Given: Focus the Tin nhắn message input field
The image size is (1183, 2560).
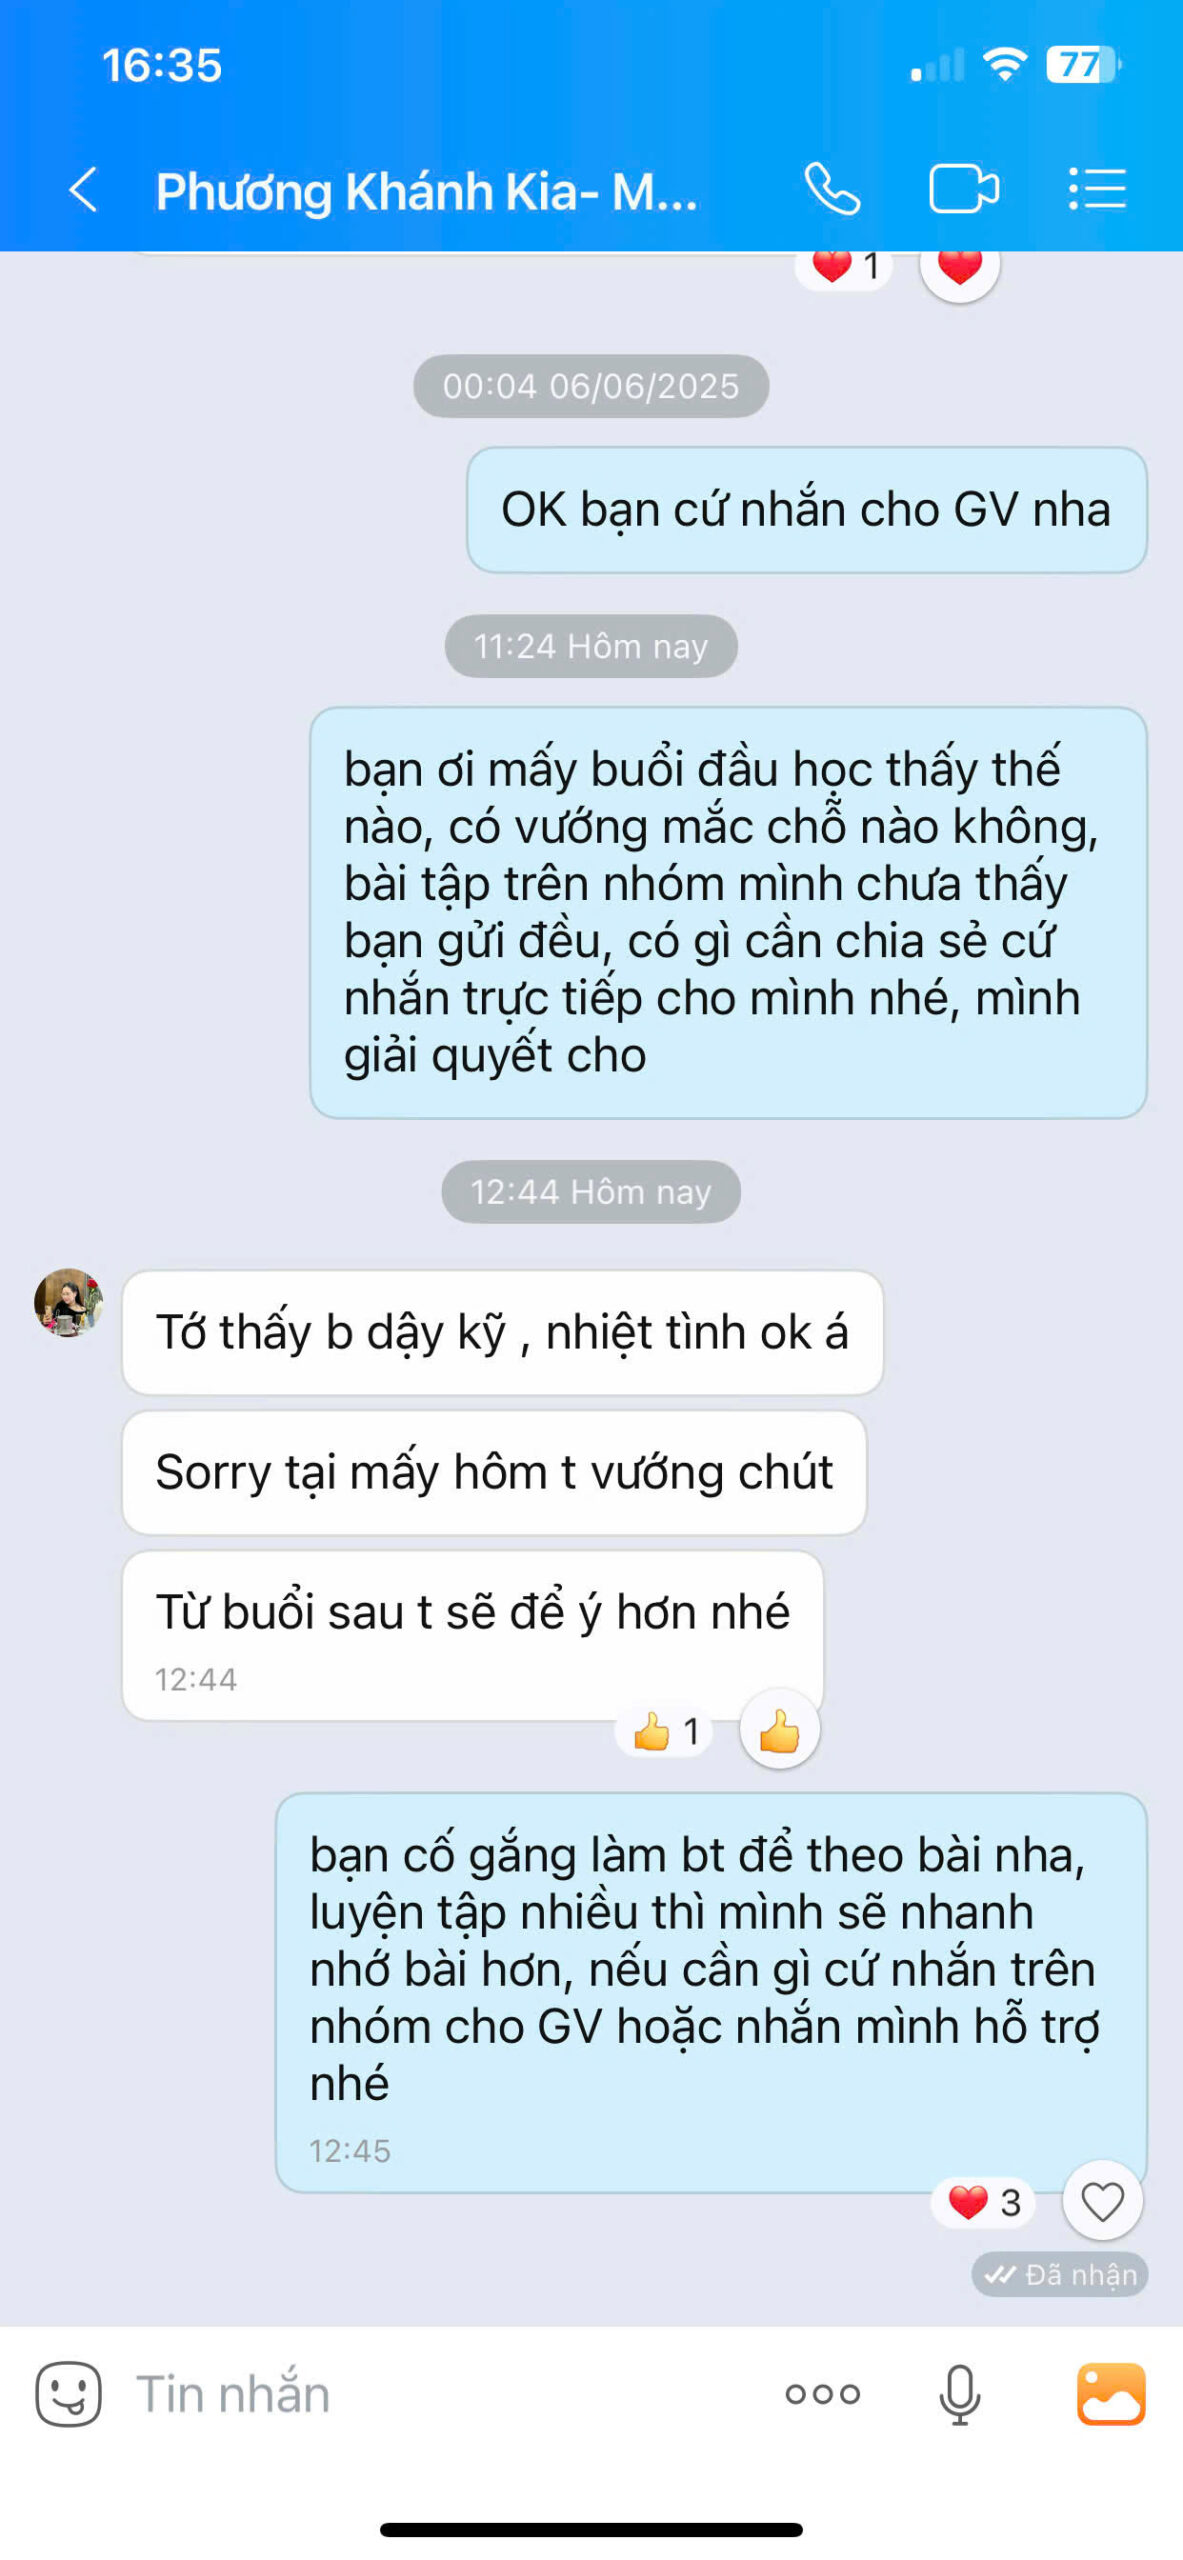Looking at the screenshot, I should click(440, 2393).
